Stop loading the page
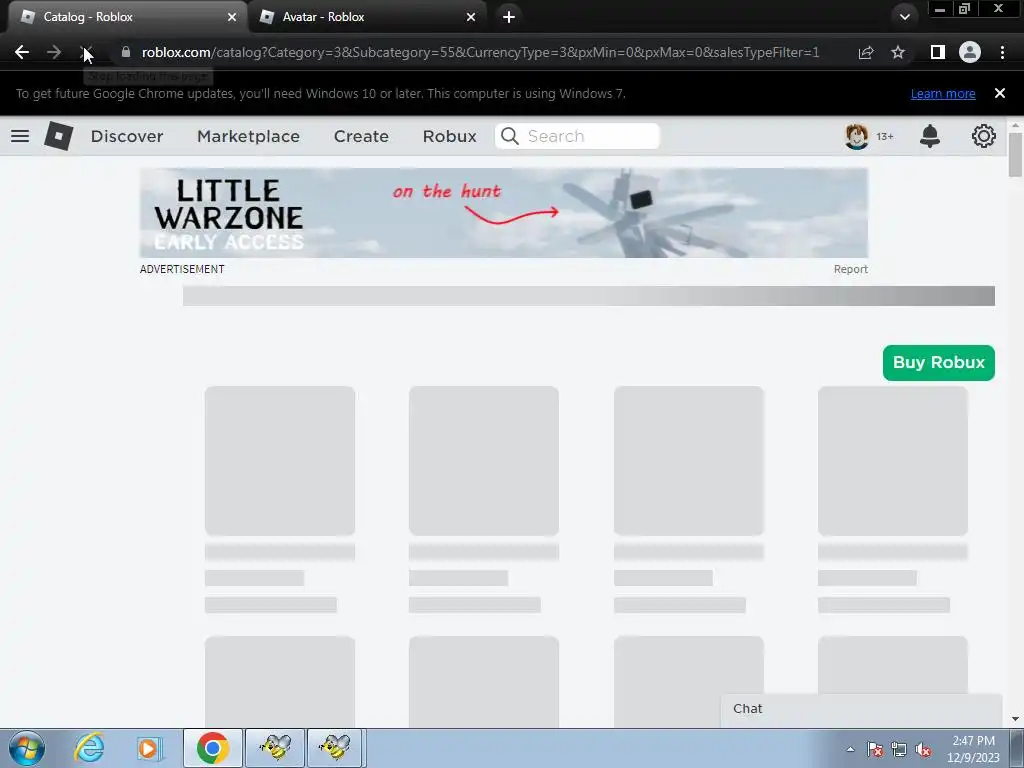The height and width of the screenshot is (768, 1024). (x=86, y=52)
